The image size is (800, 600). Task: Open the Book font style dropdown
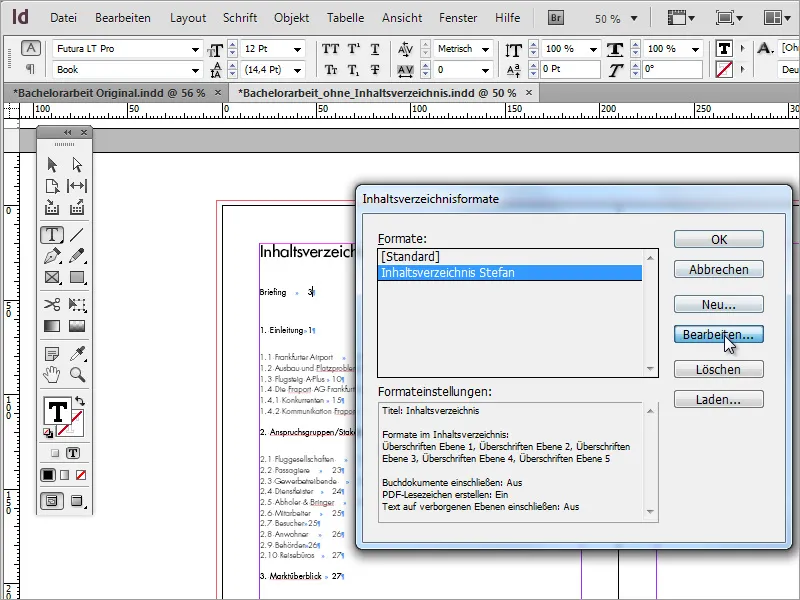[x=195, y=70]
